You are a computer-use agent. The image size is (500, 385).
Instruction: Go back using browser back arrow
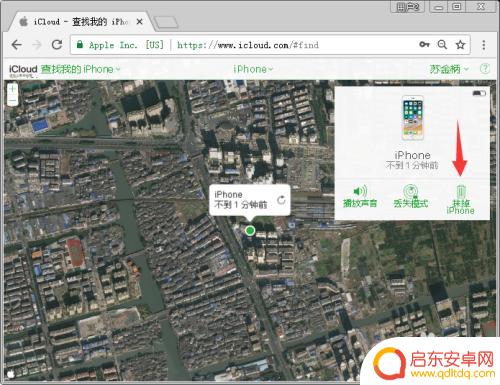tap(17, 45)
